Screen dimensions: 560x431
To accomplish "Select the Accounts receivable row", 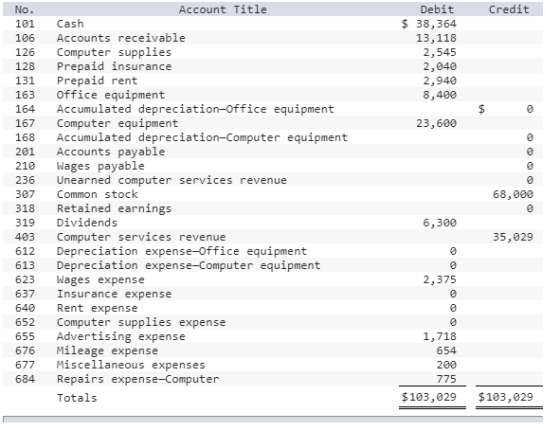I will click(x=273, y=38).
